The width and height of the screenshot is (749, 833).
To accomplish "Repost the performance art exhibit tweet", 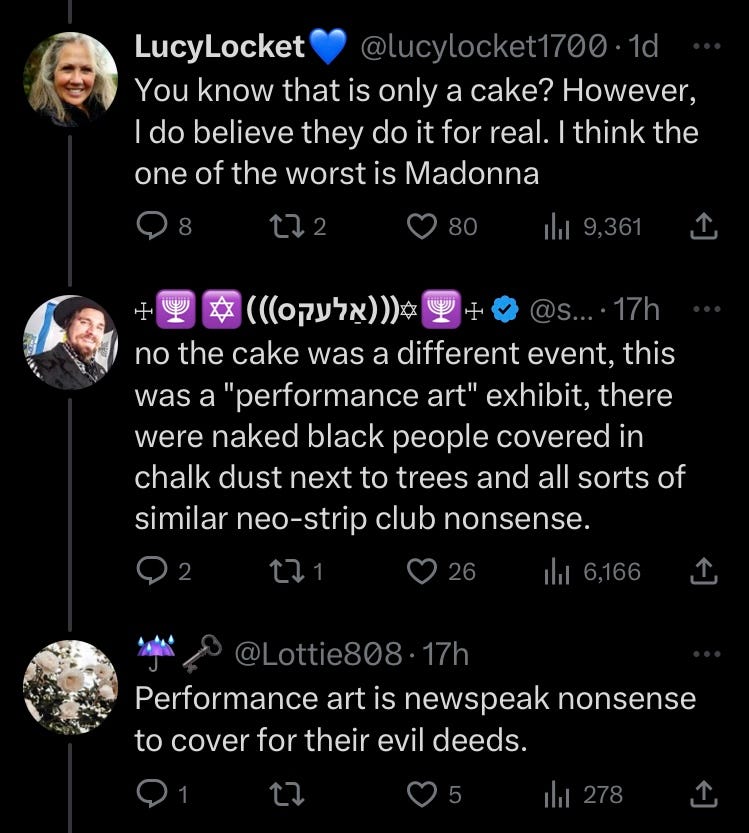I will [x=287, y=571].
